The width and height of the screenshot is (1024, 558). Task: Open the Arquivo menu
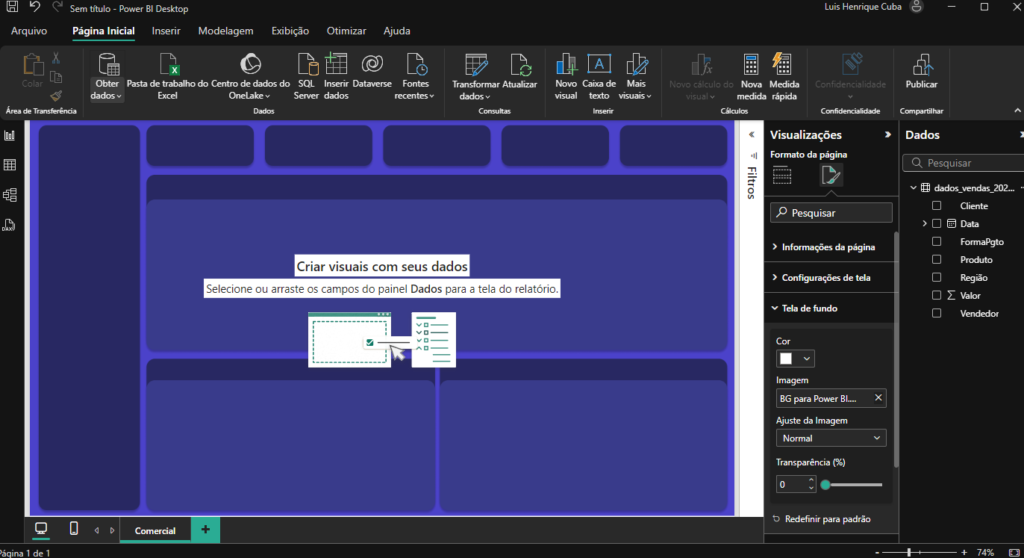pos(29,31)
